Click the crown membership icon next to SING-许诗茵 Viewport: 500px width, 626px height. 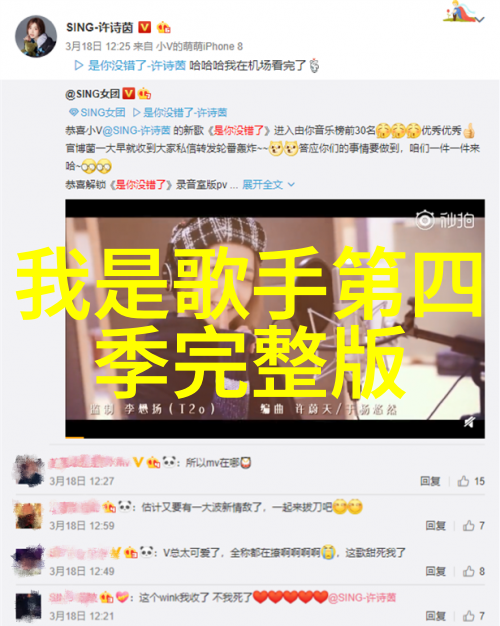tap(164, 27)
